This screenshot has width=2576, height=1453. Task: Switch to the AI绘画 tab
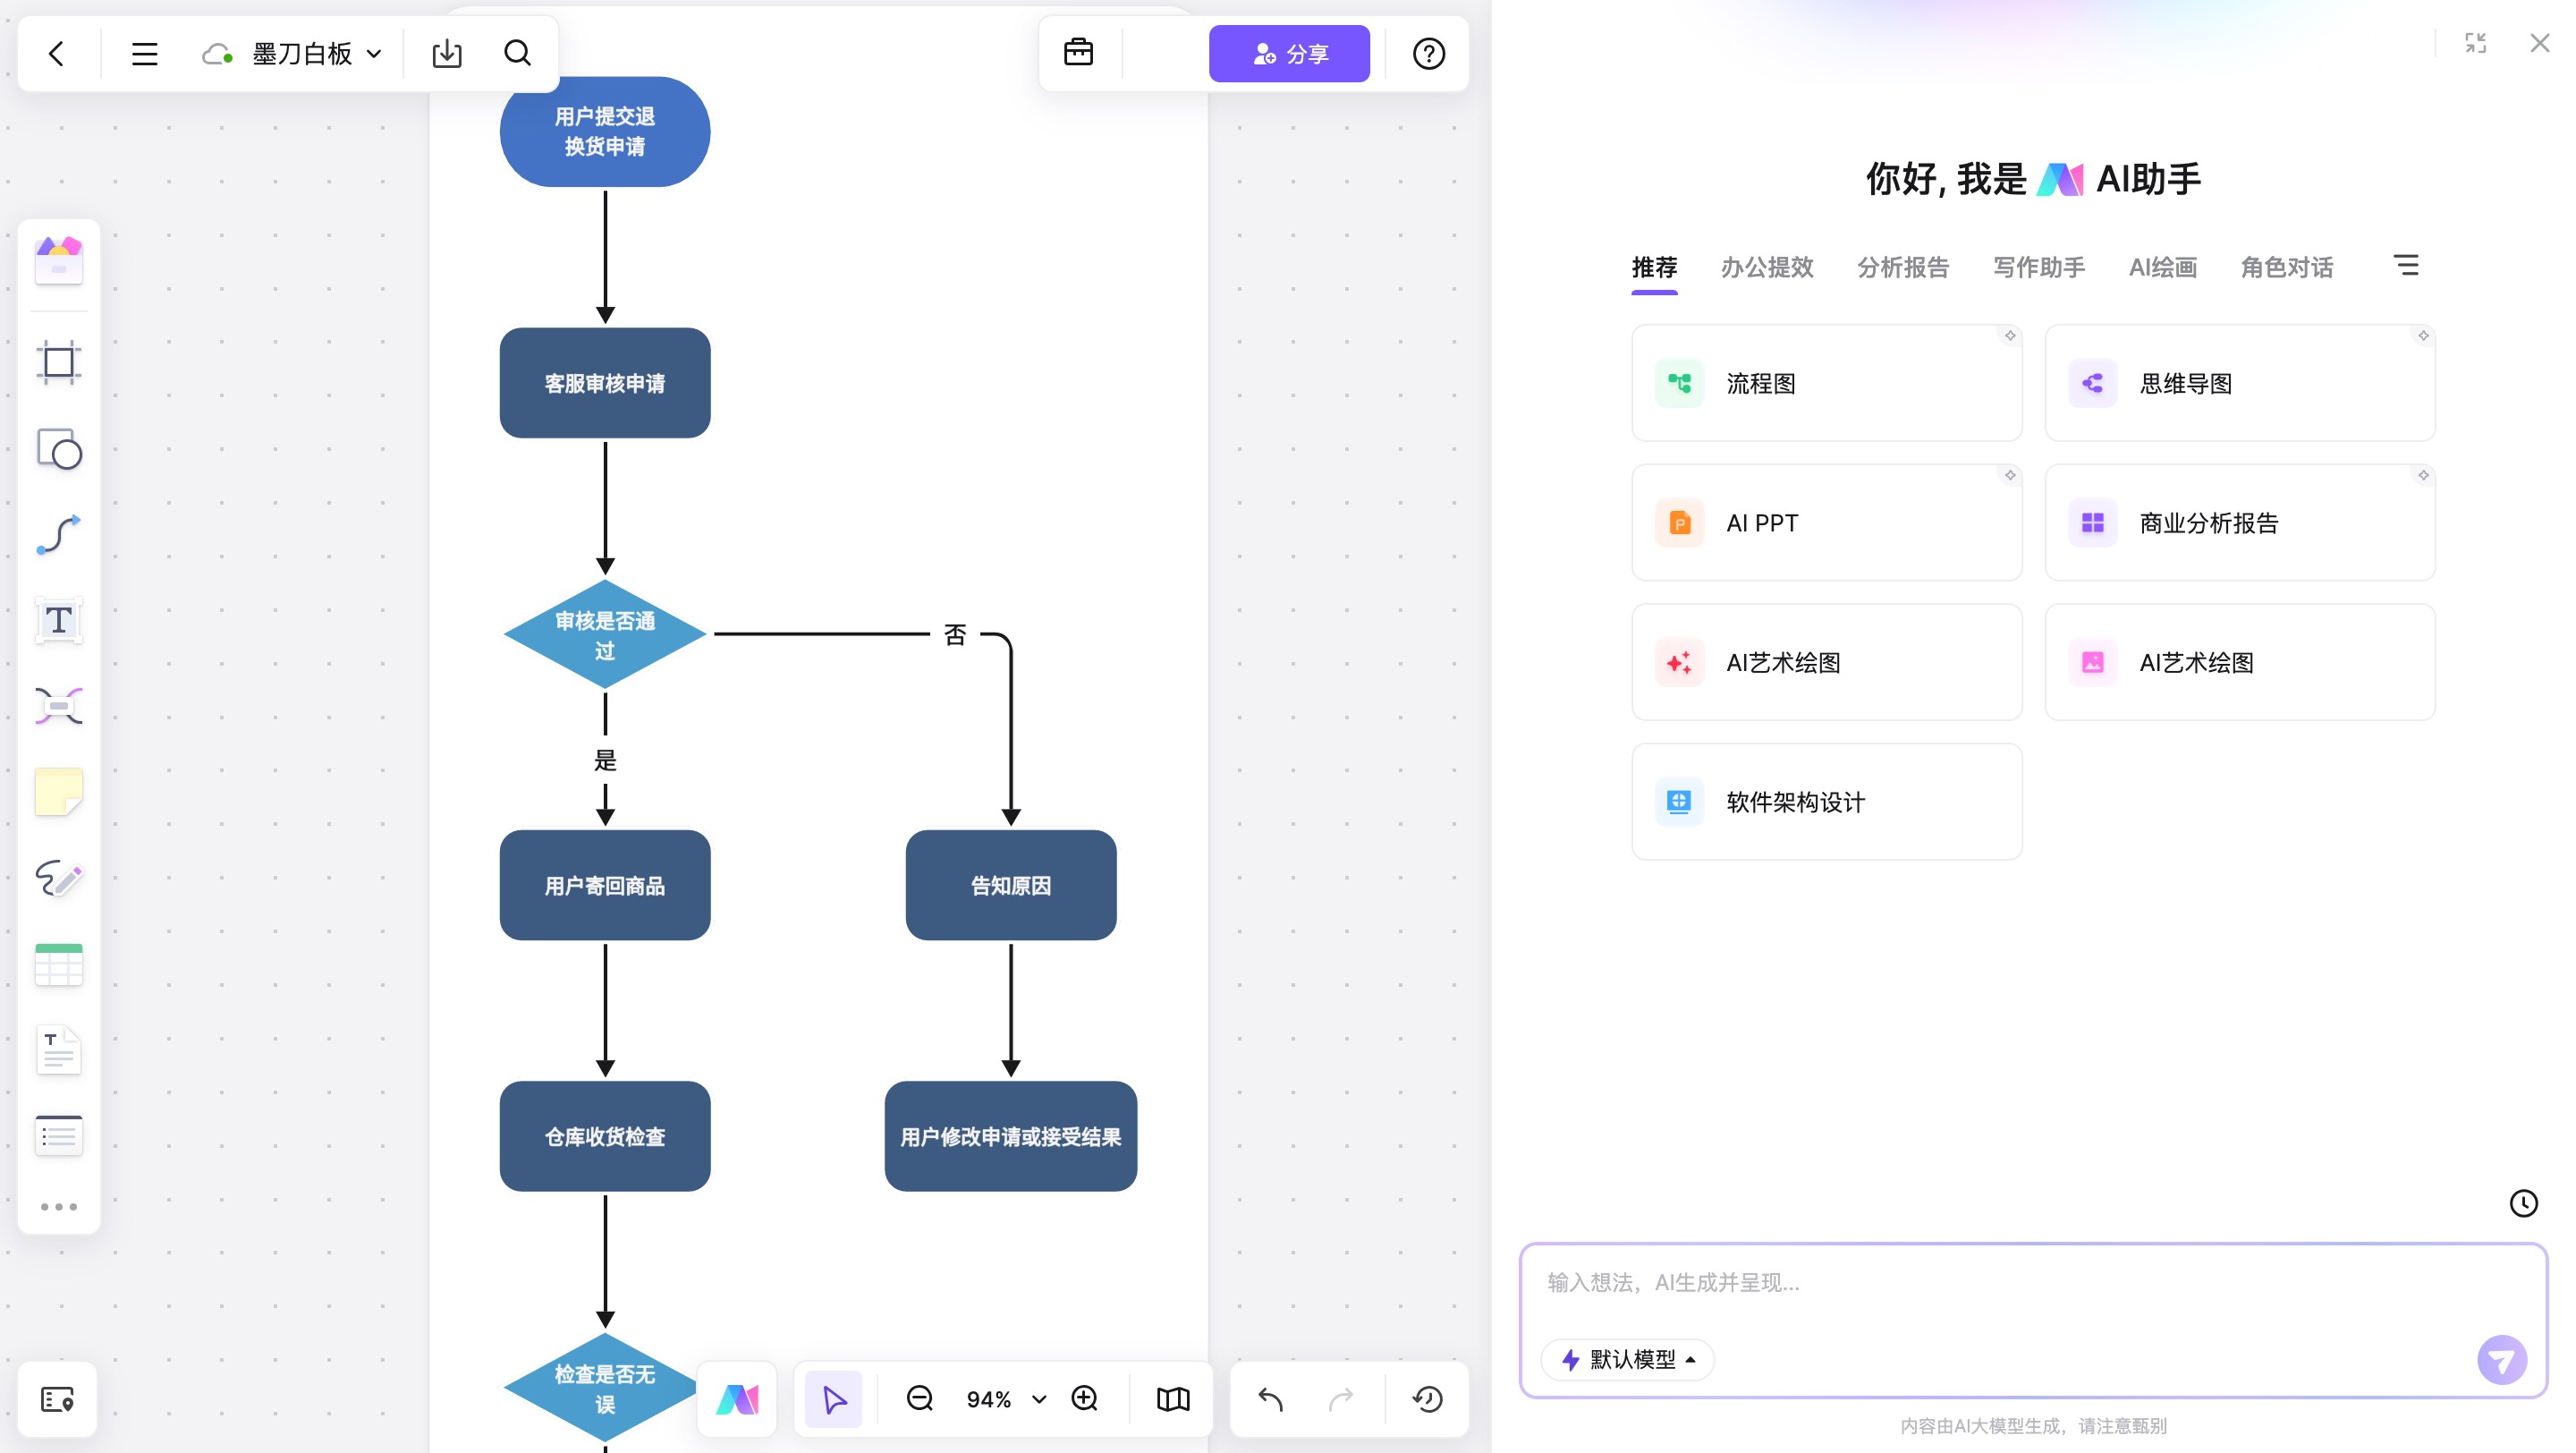click(2162, 267)
